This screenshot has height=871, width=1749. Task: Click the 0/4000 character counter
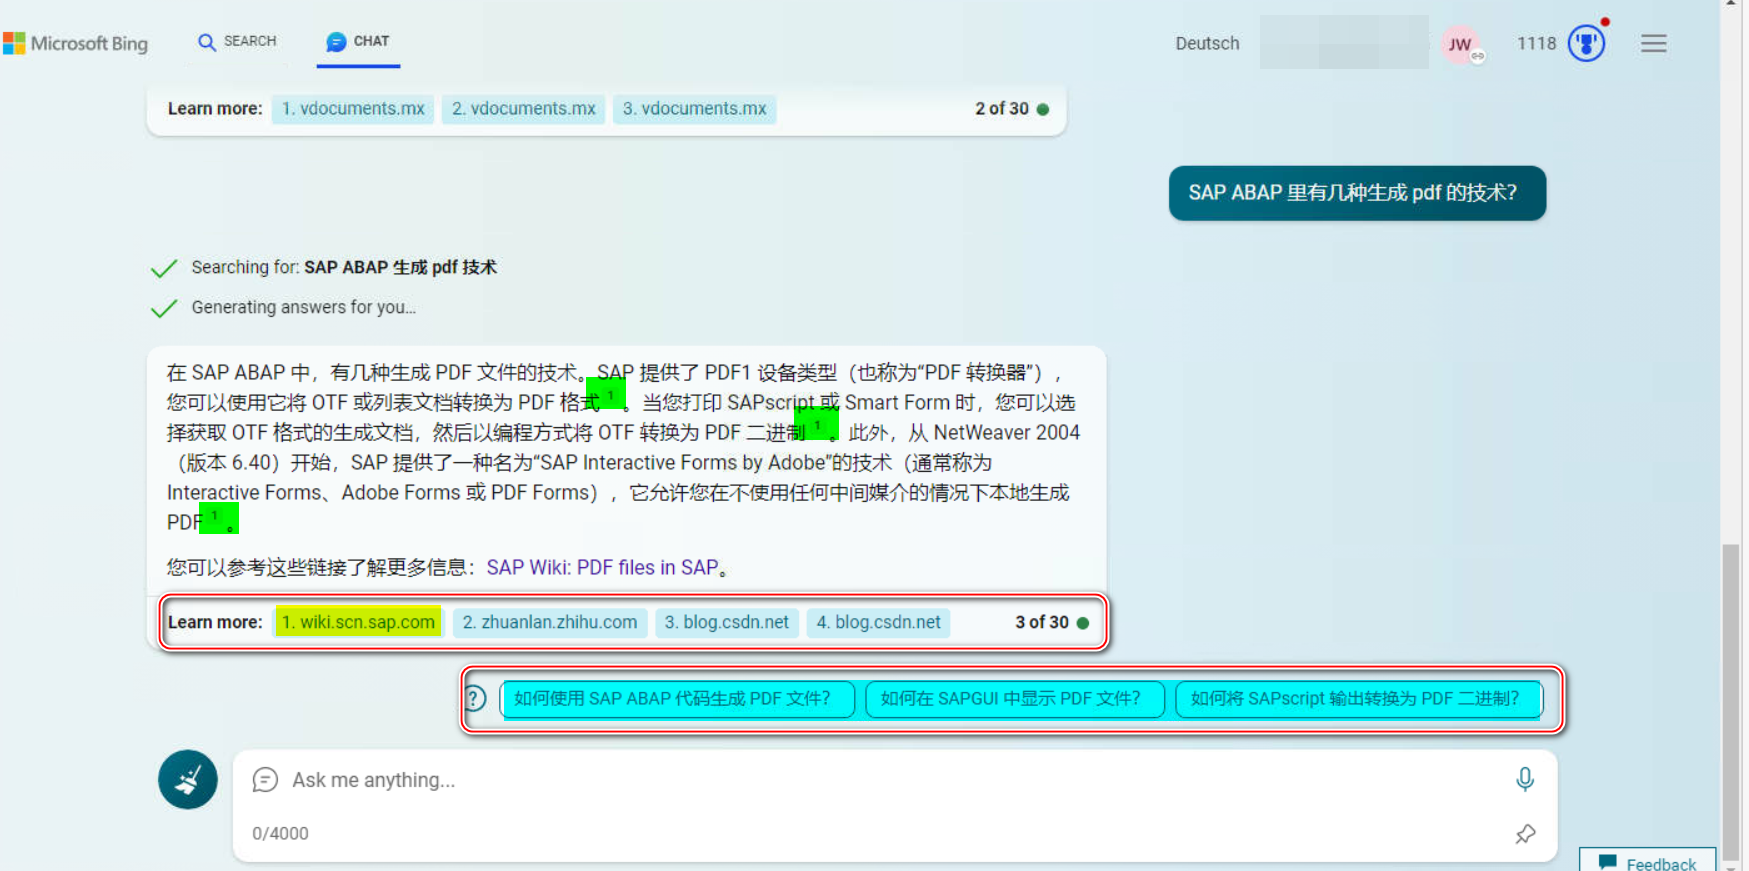coord(280,834)
